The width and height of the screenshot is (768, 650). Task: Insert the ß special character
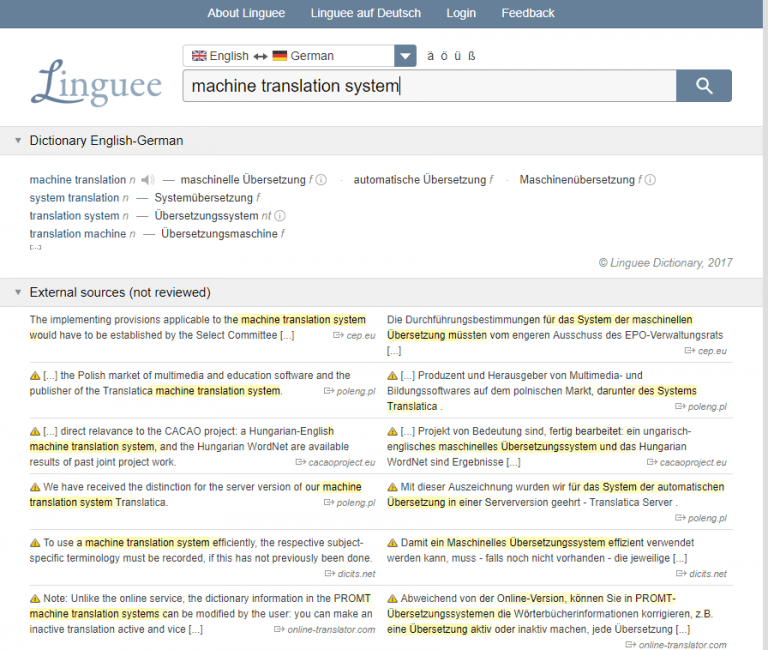[x=472, y=56]
